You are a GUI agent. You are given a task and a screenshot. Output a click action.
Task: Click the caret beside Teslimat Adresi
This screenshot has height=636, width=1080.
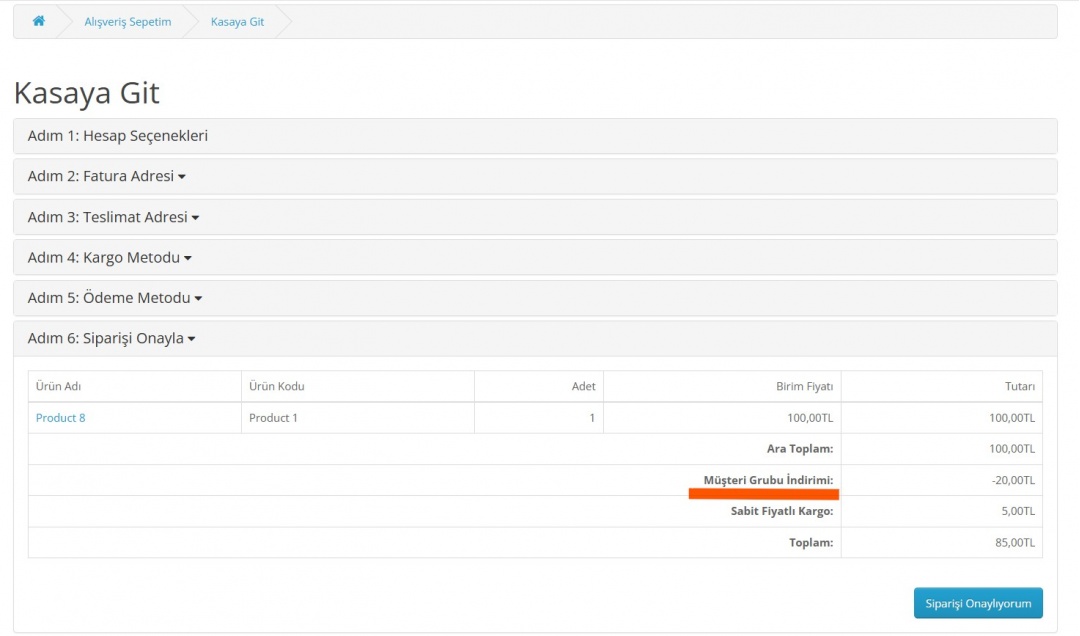(195, 218)
